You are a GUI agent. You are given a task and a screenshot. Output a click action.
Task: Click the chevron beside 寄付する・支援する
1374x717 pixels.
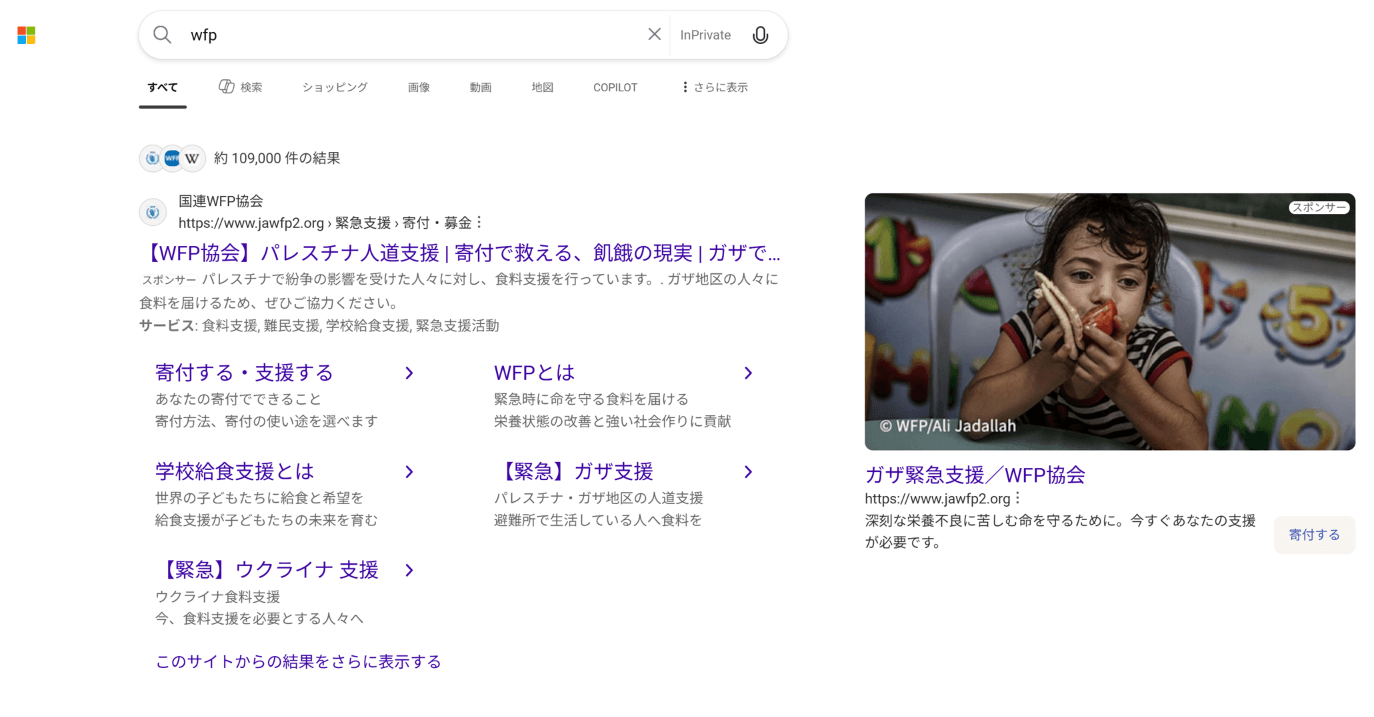[x=409, y=373]
